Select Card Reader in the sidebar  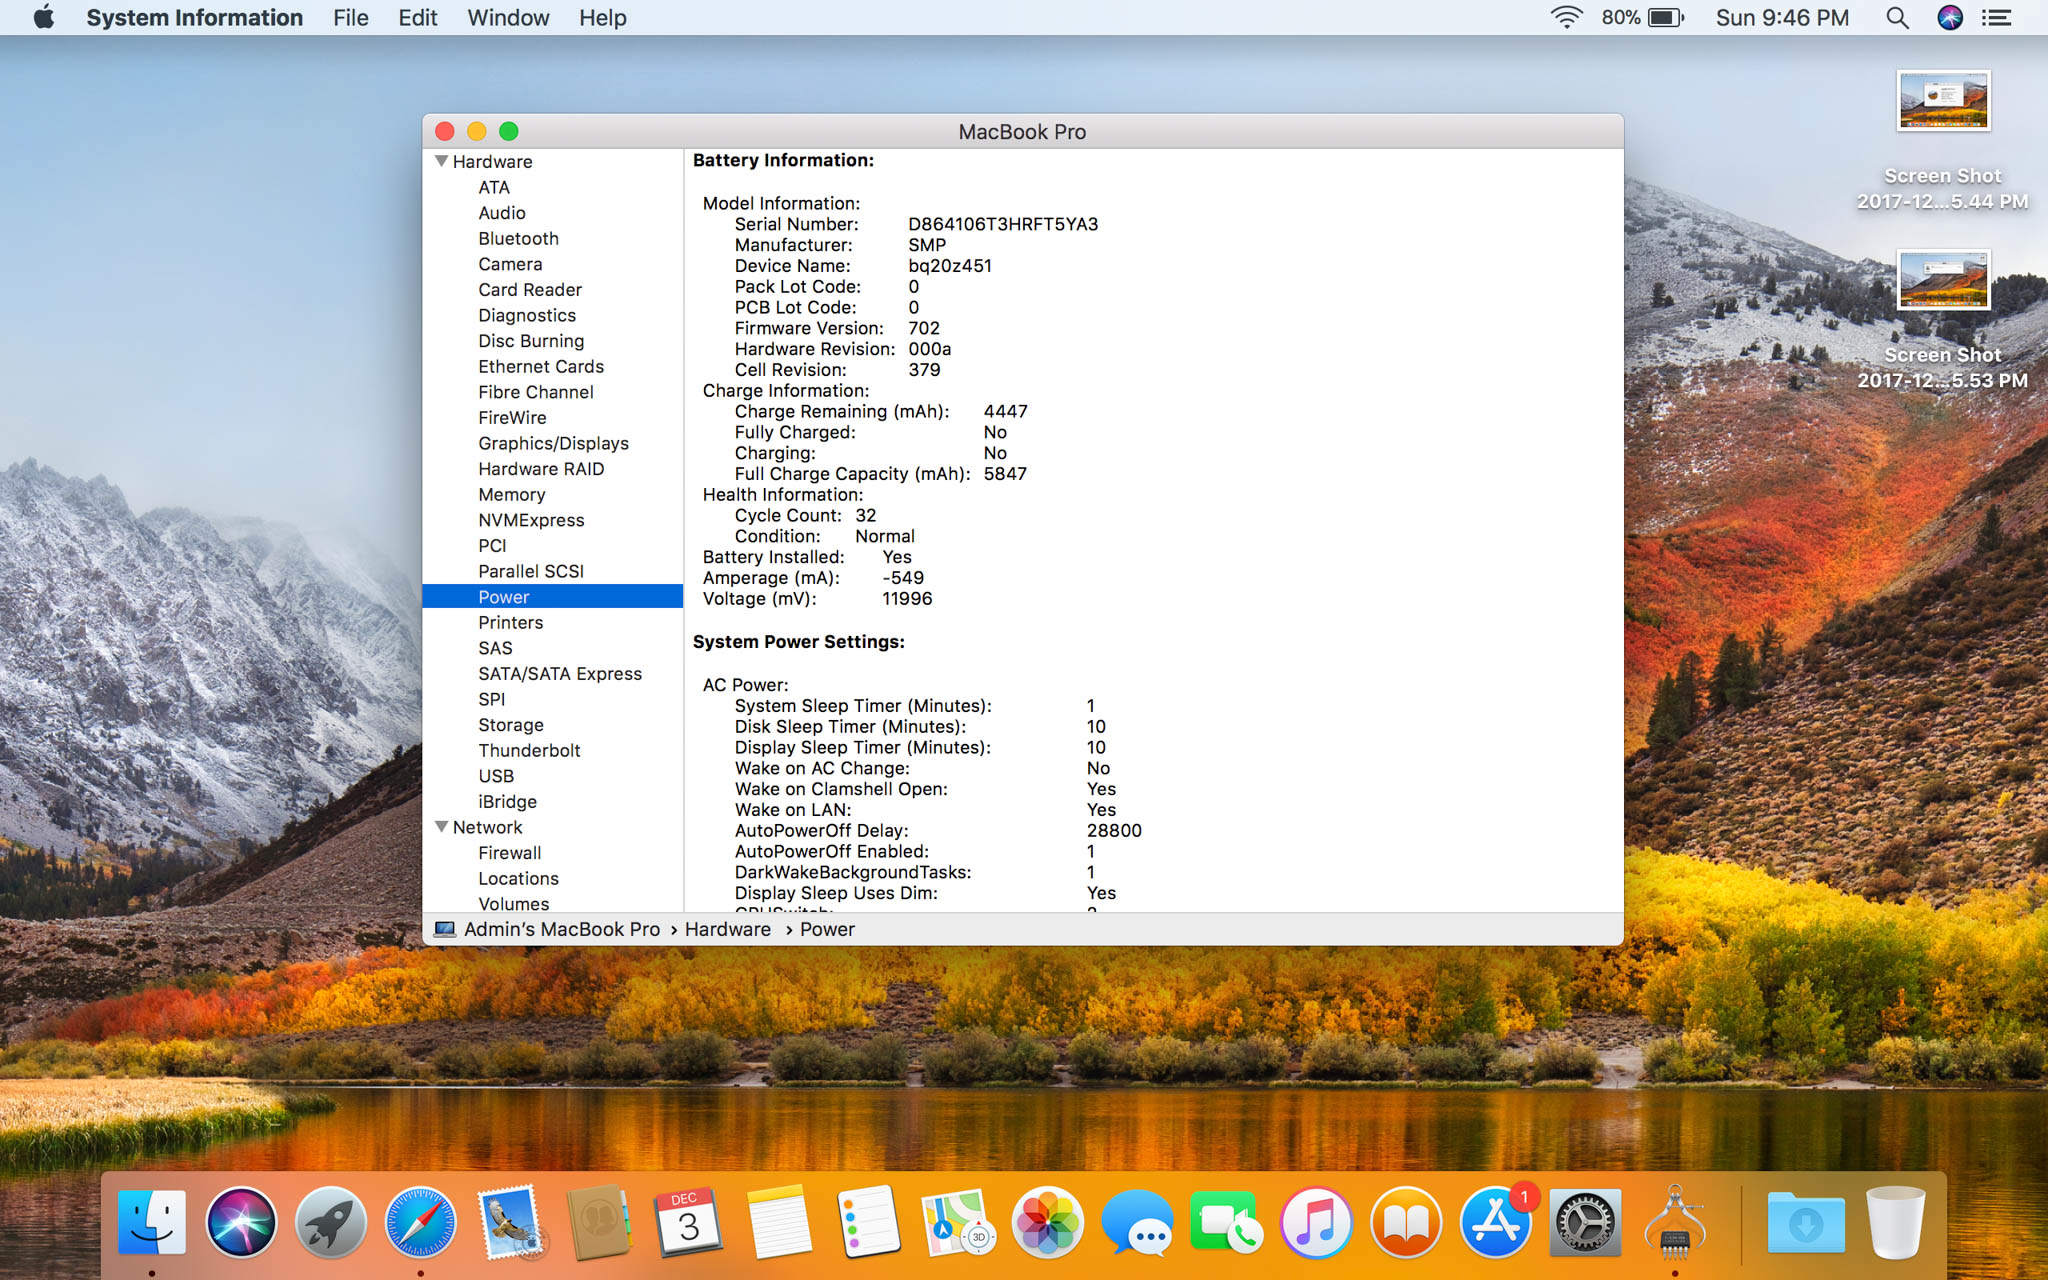(530, 290)
